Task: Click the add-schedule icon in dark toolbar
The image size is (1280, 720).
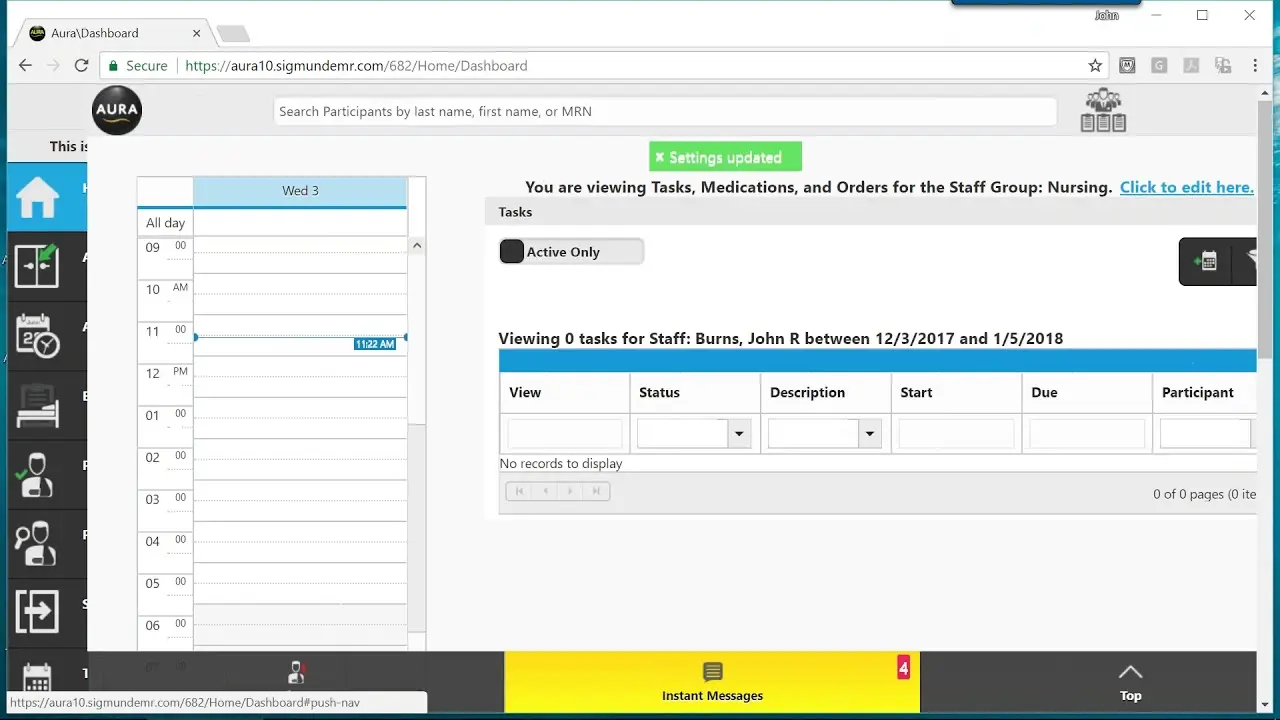Action: tap(1206, 262)
